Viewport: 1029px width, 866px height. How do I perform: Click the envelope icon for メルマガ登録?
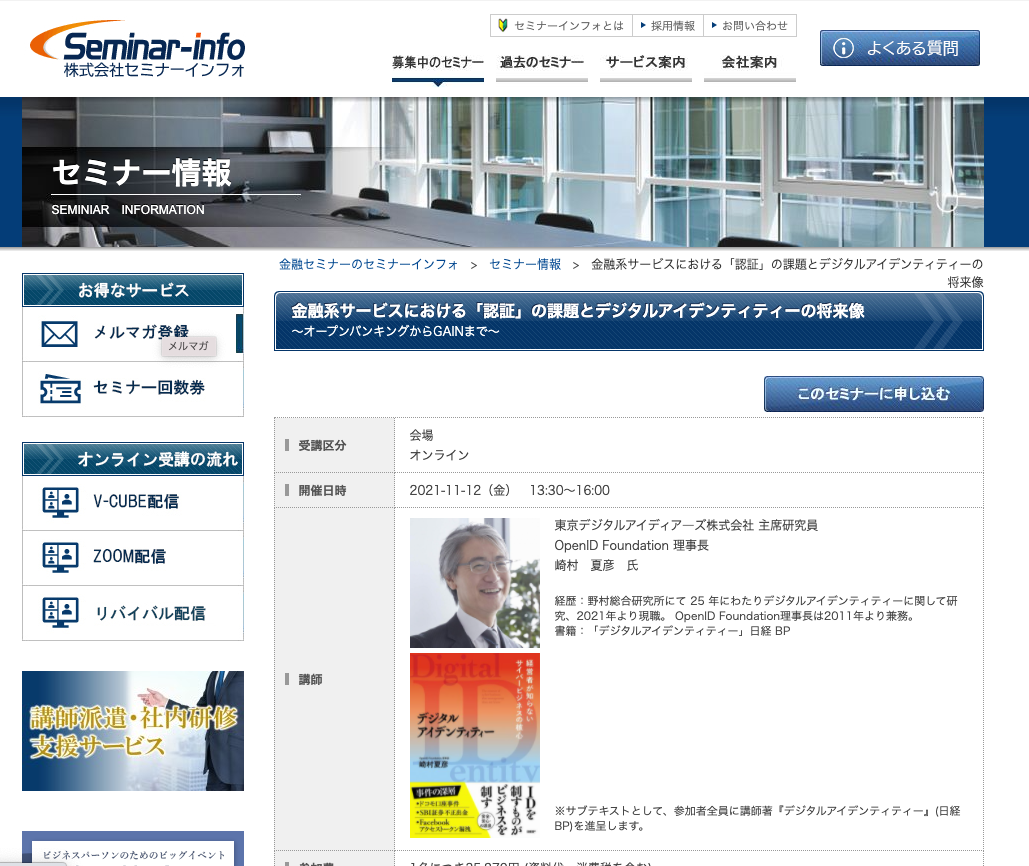click(59, 334)
